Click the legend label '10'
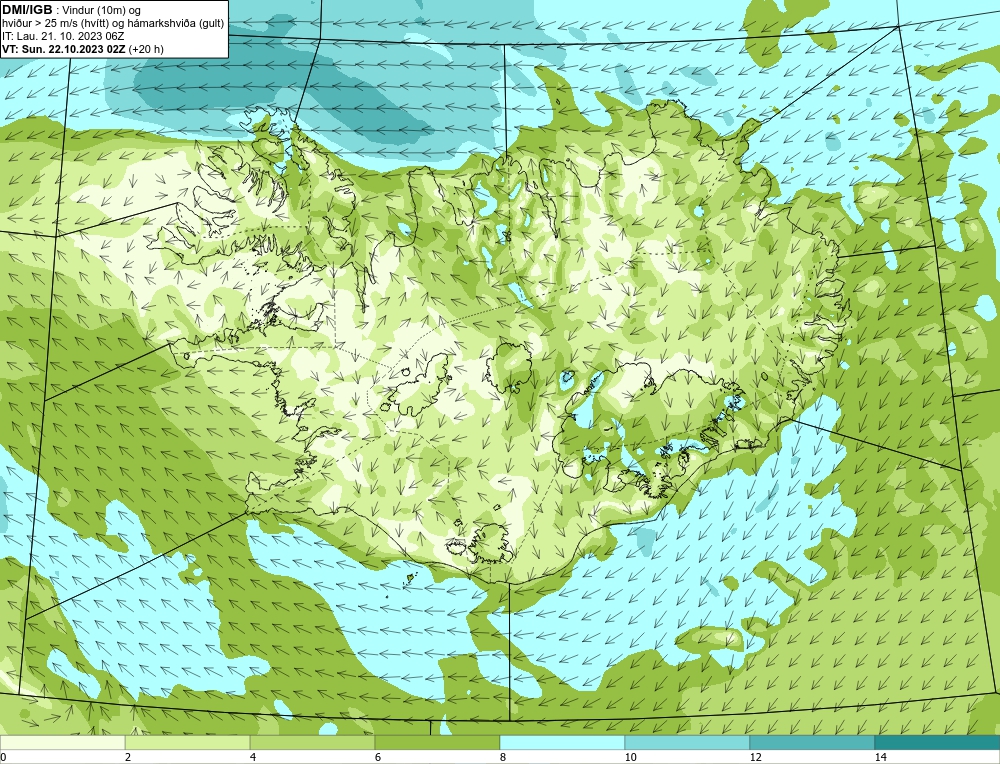This screenshot has width=1000, height=764. 631,757
